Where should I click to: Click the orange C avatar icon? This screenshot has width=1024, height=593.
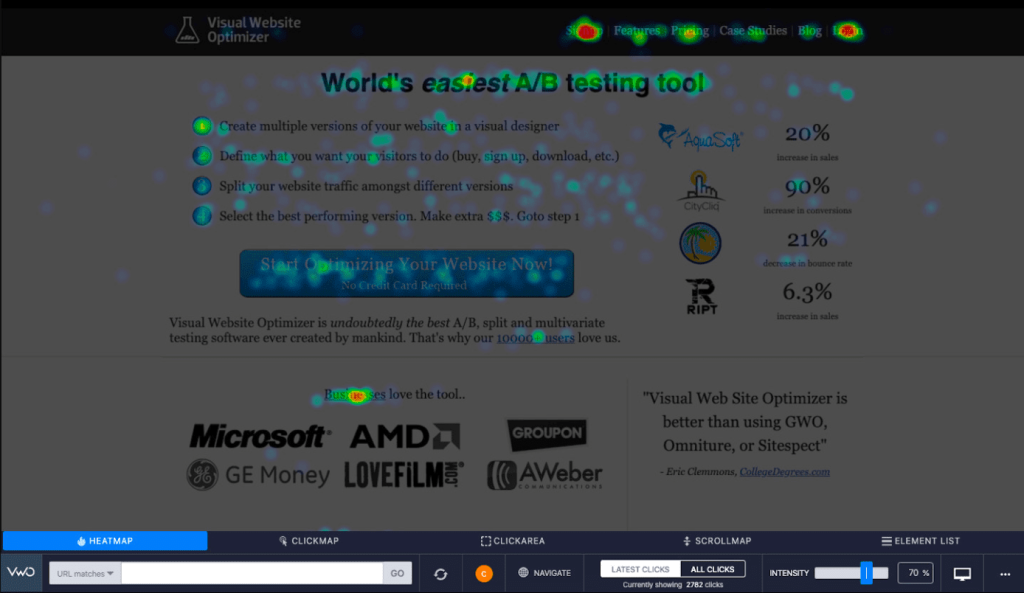point(484,573)
